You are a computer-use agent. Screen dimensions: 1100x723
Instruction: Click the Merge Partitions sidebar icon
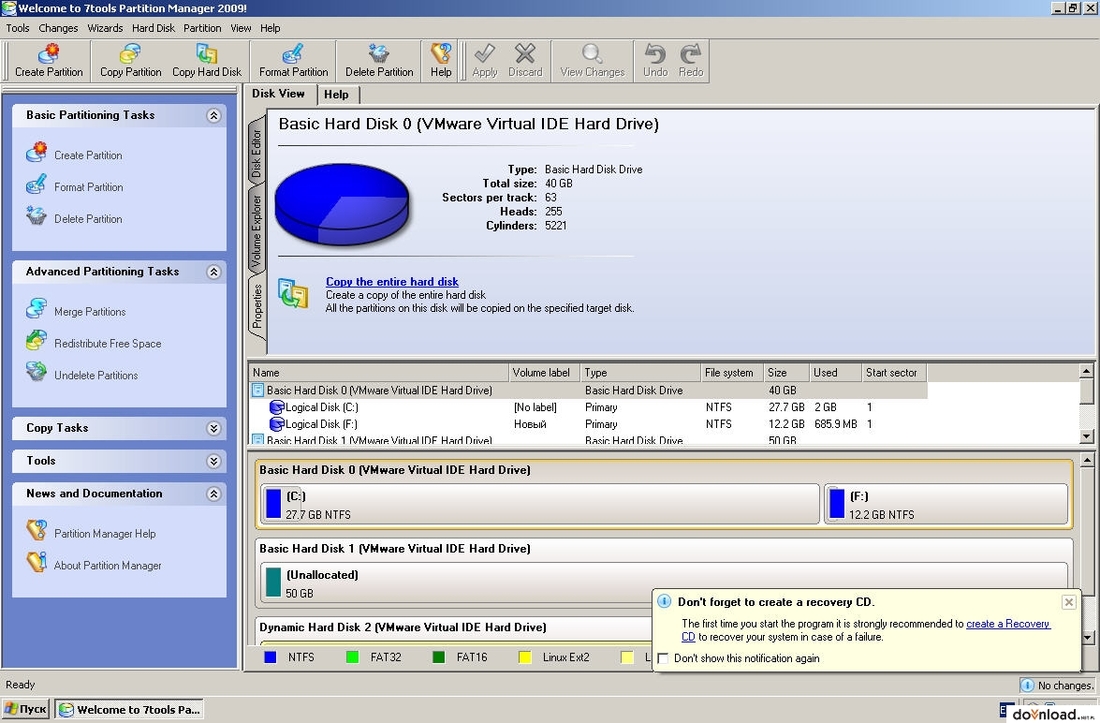coord(36,309)
